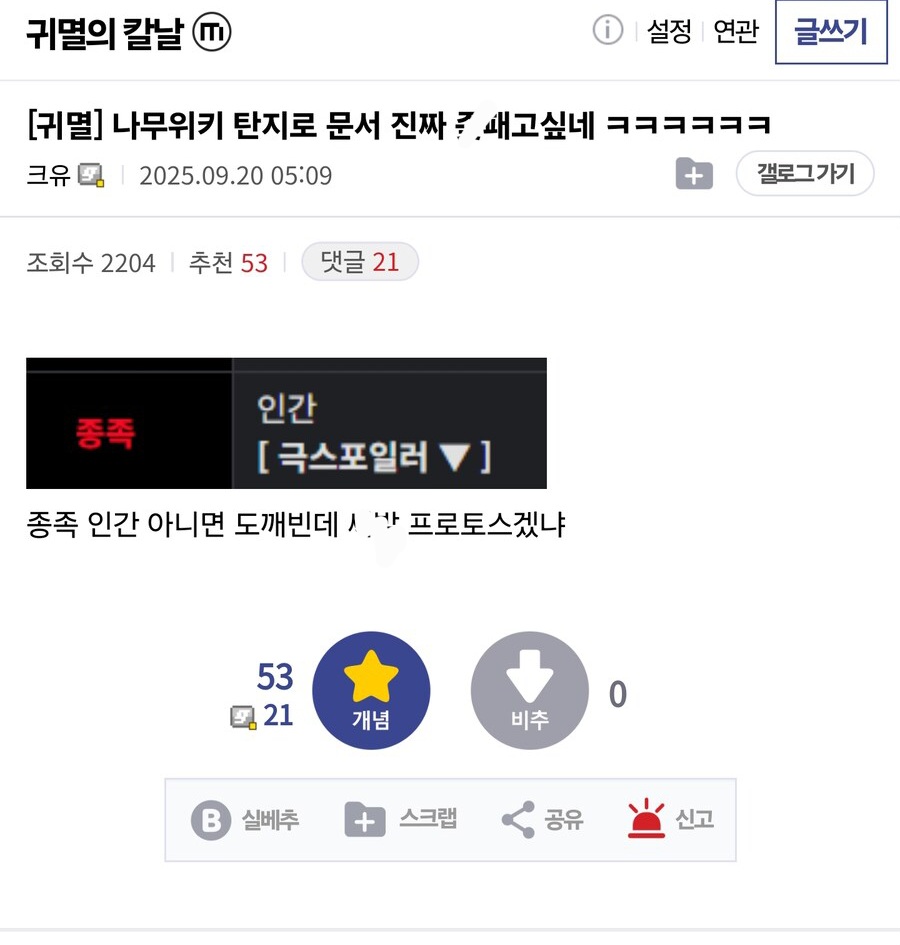Downvote with the 비추 arrow button
The width and height of the screenshot is (900, 945).
[529, 691]
